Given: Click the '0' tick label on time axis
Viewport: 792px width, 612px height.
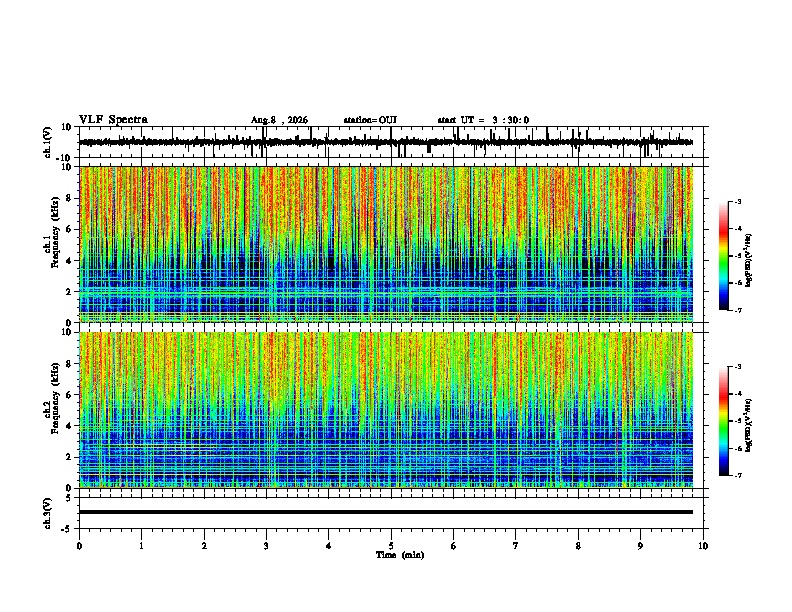Looking at the screenshot, I should coord(79,546).
